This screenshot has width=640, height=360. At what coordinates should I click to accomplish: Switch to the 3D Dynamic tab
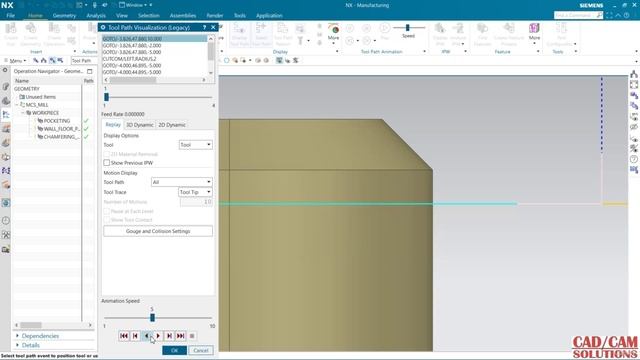pyautogui.click(x=140, y=125)
